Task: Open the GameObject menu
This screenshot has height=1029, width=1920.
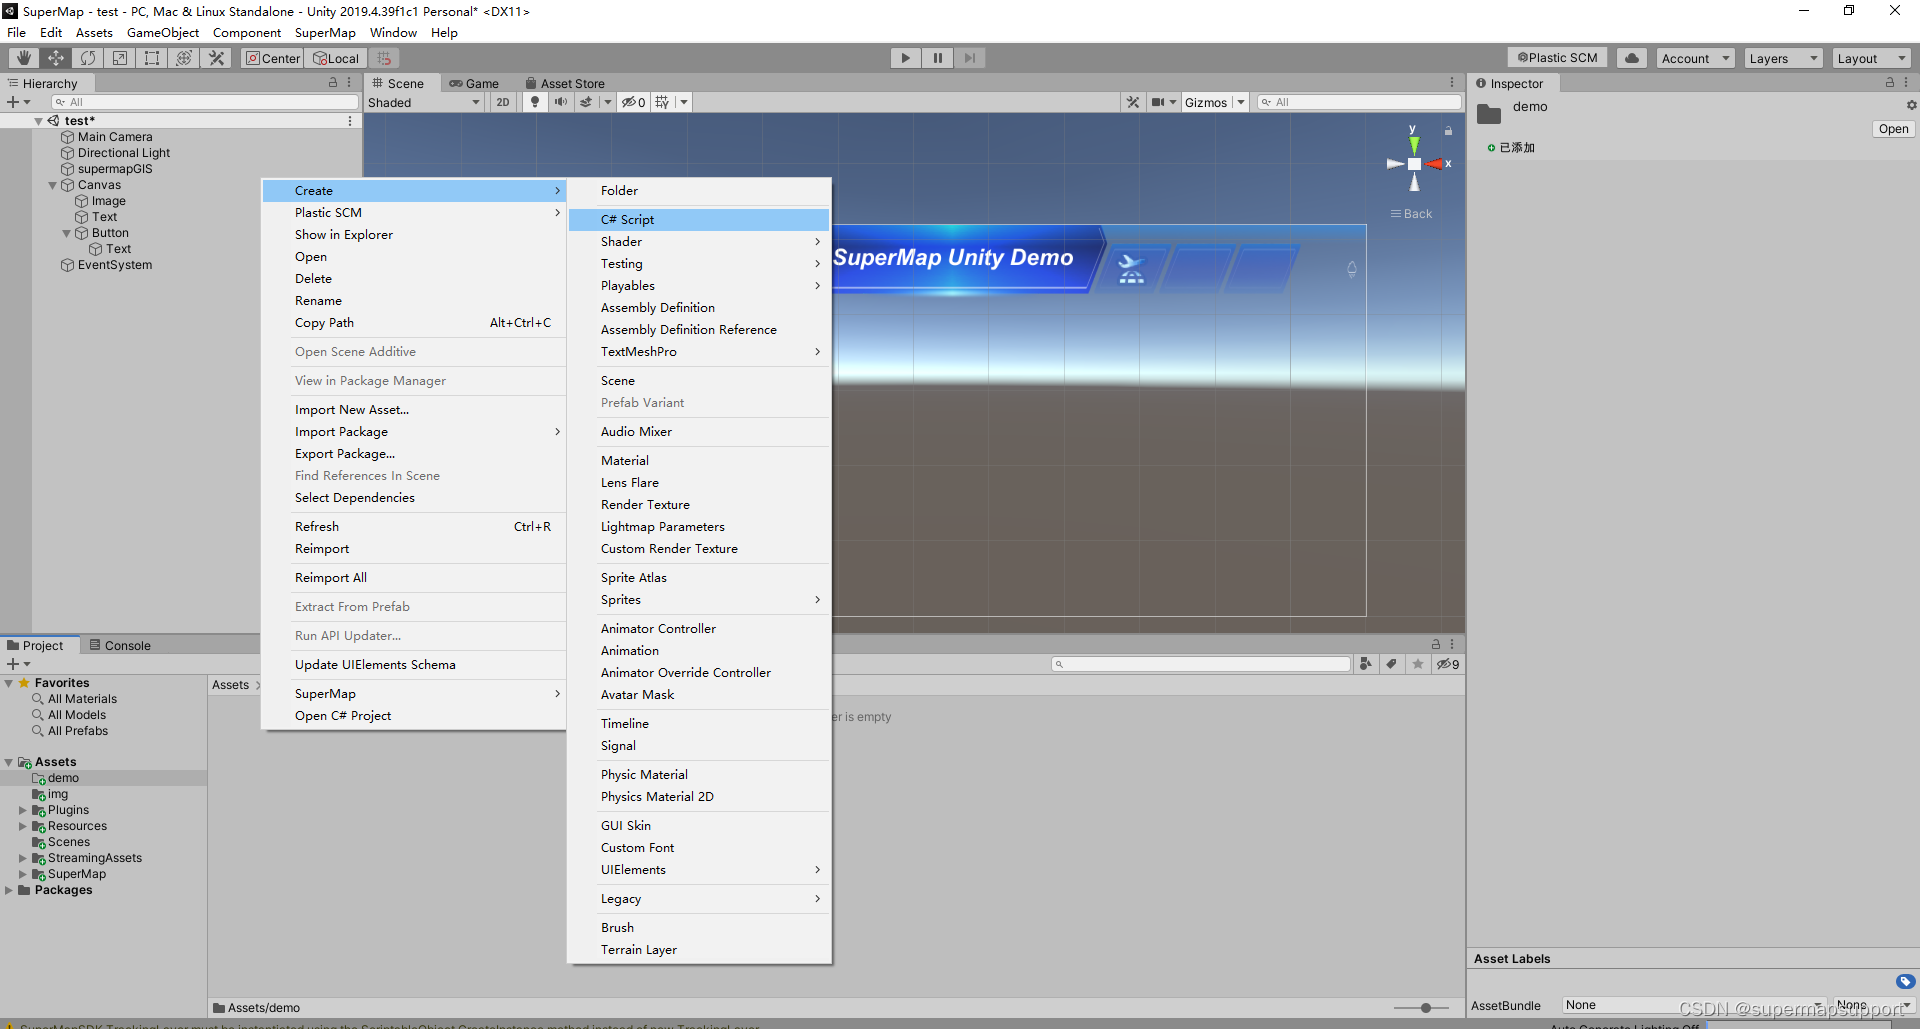Action: coord(163,33)
